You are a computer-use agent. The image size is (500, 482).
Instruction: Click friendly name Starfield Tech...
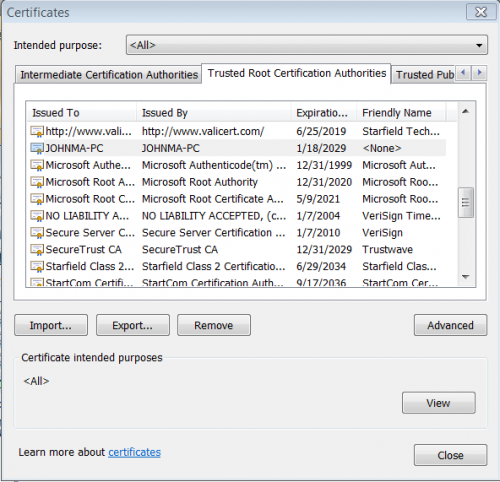pos(401,131)
